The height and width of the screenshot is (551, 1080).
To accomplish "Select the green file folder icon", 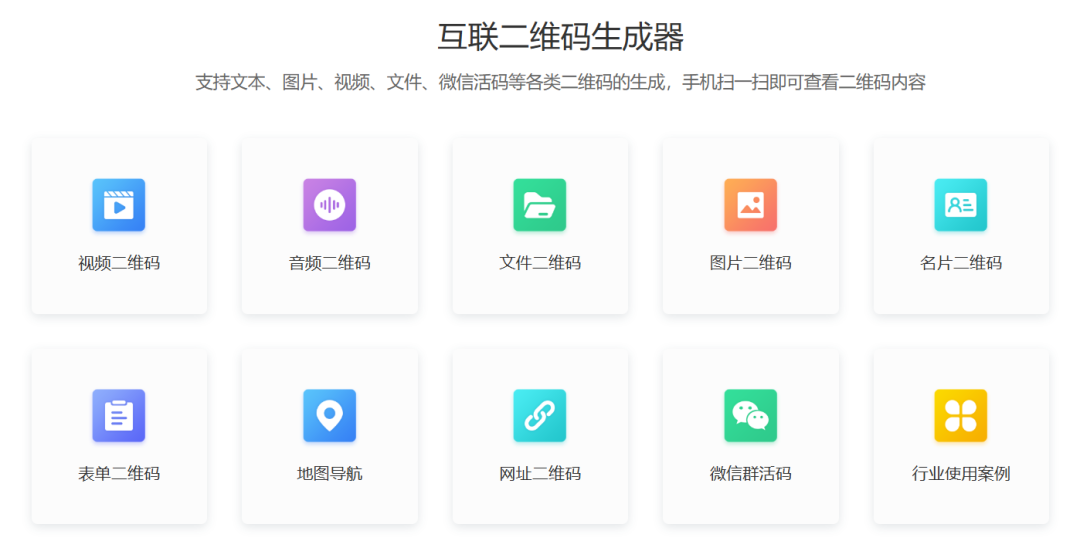I will click(x=540, y=205).
